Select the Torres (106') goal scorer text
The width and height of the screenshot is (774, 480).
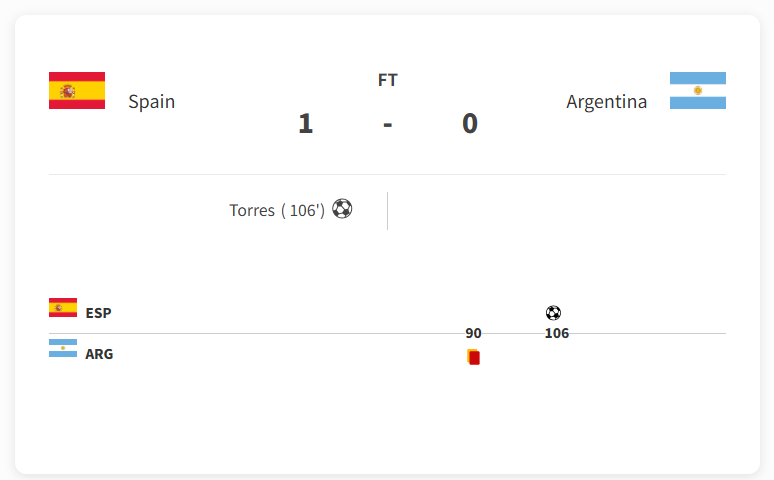point(277,210)
